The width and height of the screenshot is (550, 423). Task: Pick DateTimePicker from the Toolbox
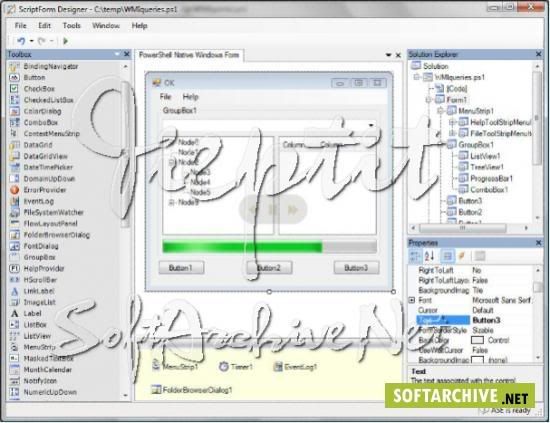click(x=48, y=167)
